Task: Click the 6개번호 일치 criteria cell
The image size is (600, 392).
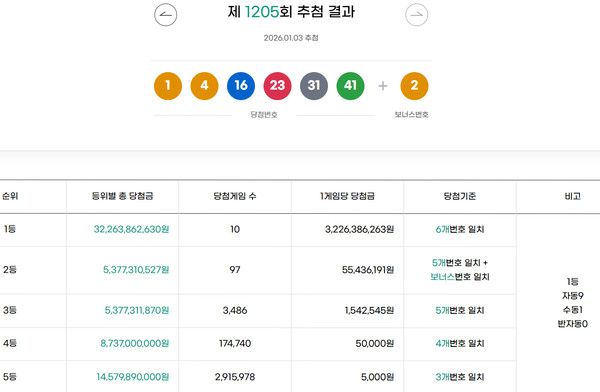Action: [460, 229]
